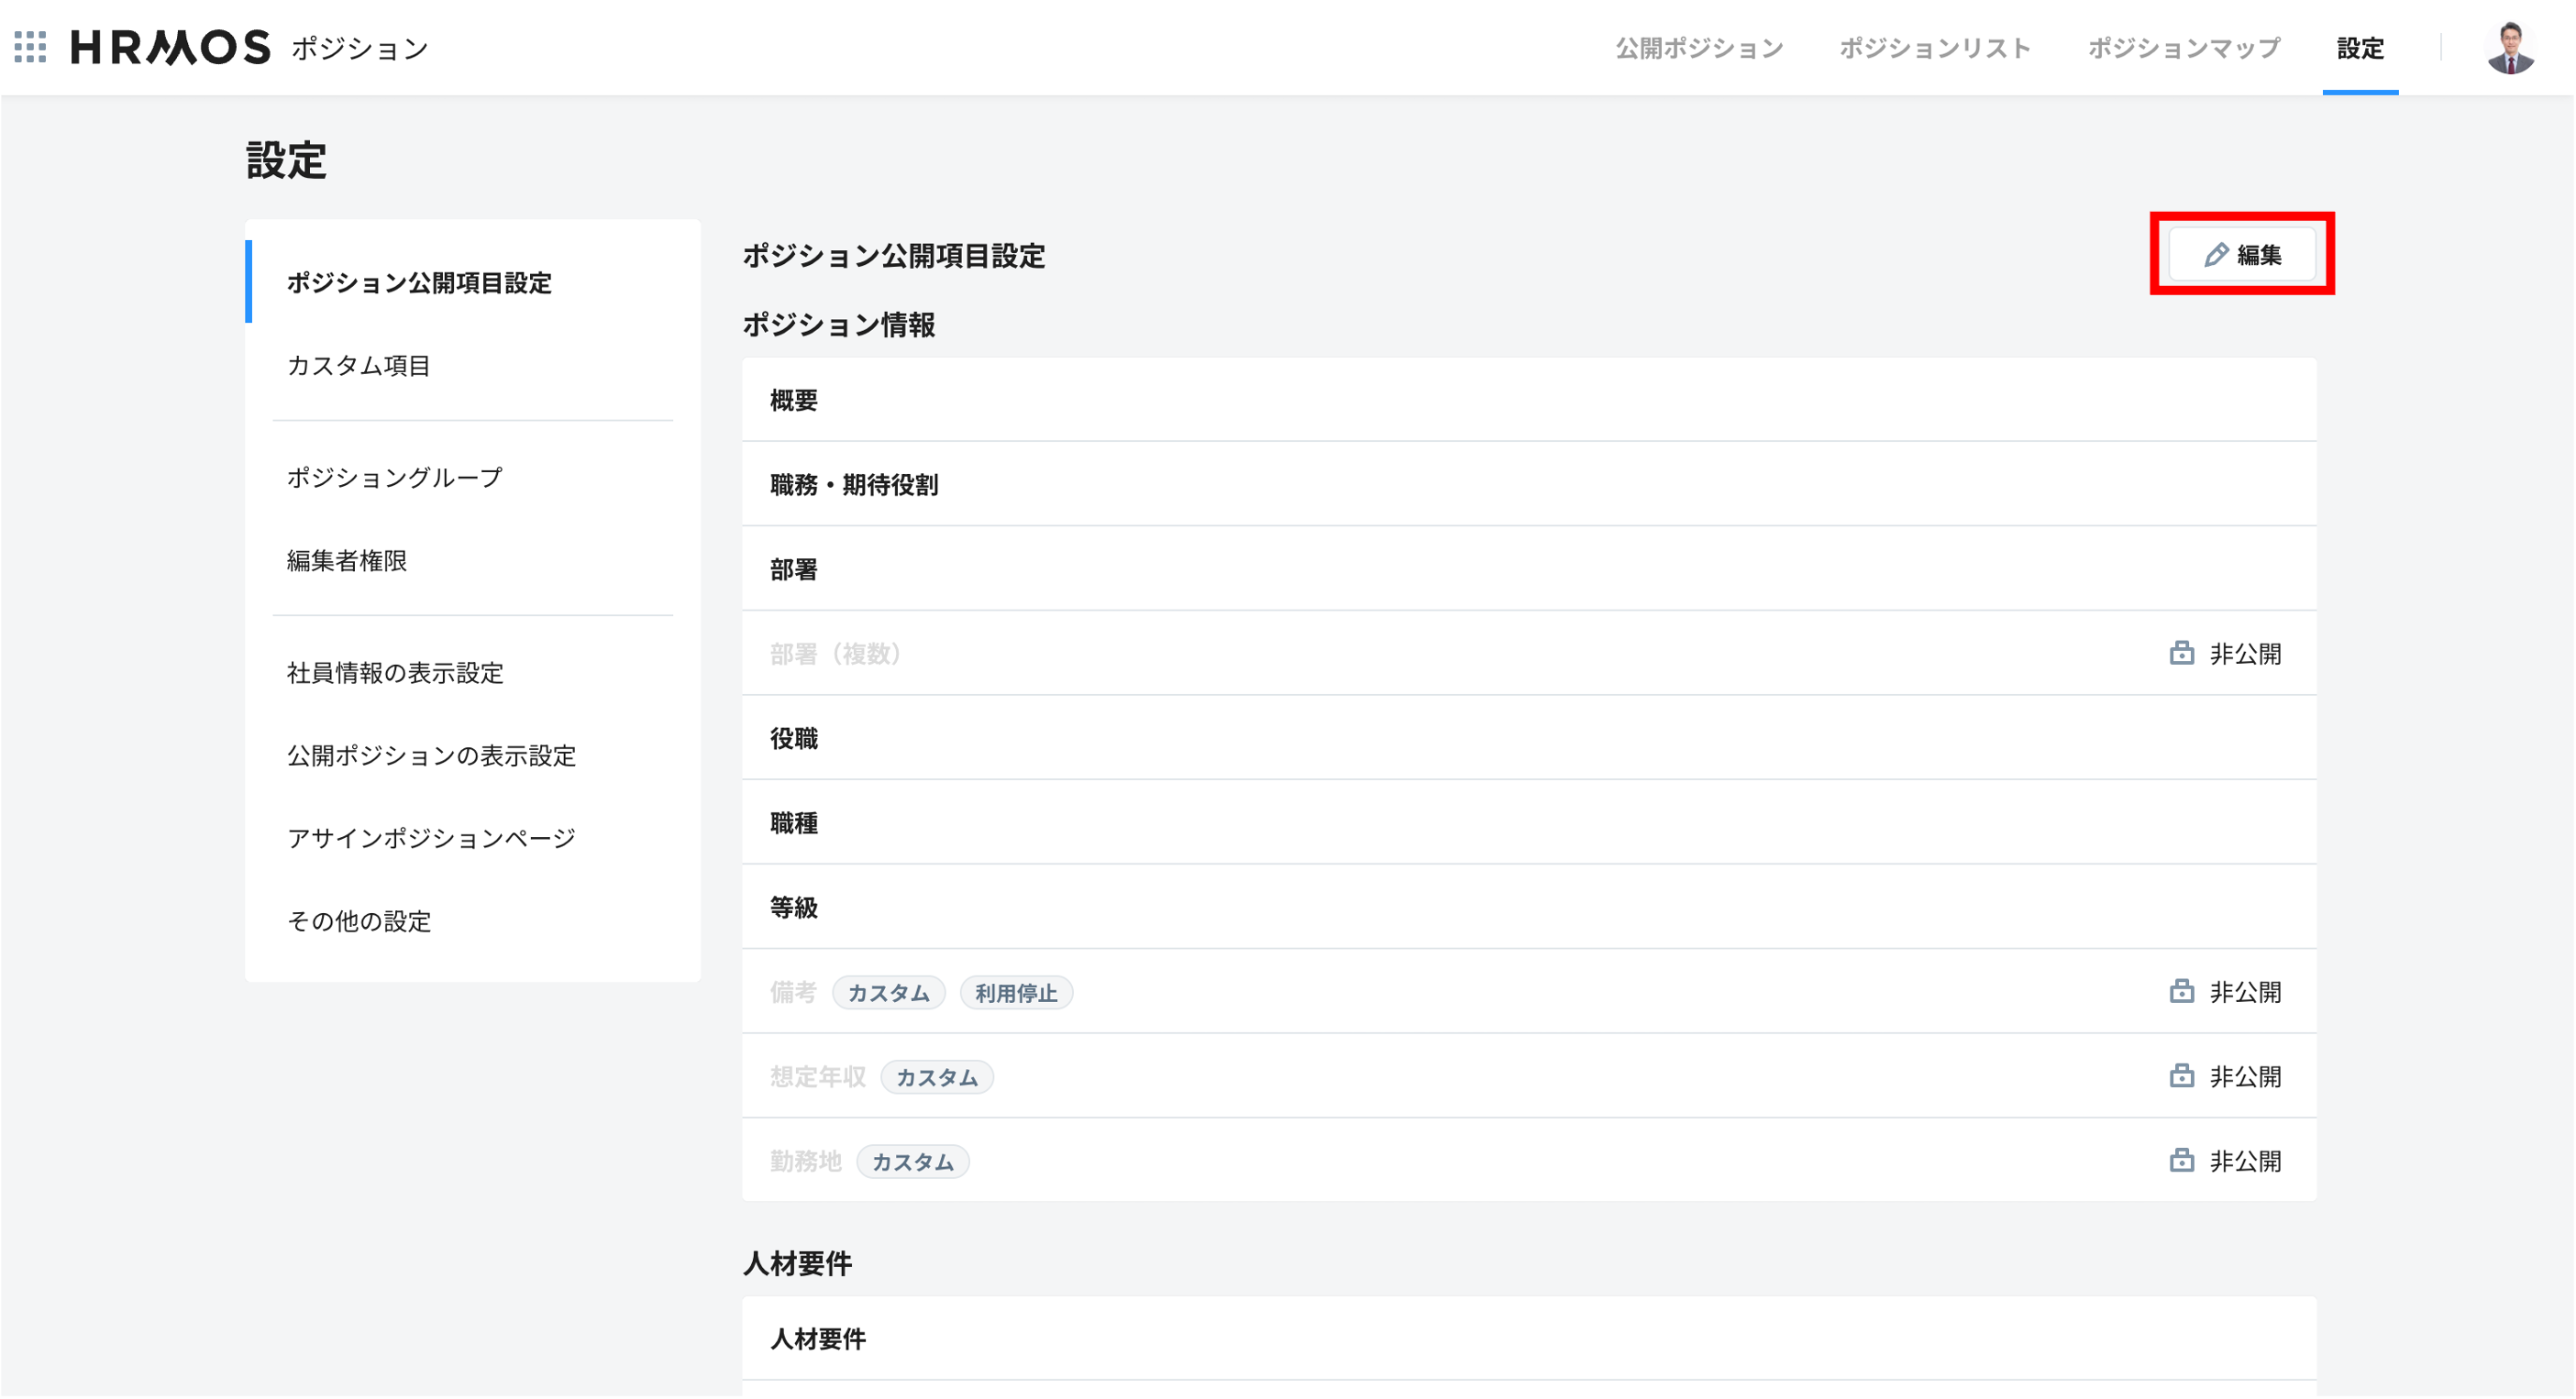2576x1399 pixels.
Task: Click カスタム tag in 想定年収 row
Action: coord(937,1079)
